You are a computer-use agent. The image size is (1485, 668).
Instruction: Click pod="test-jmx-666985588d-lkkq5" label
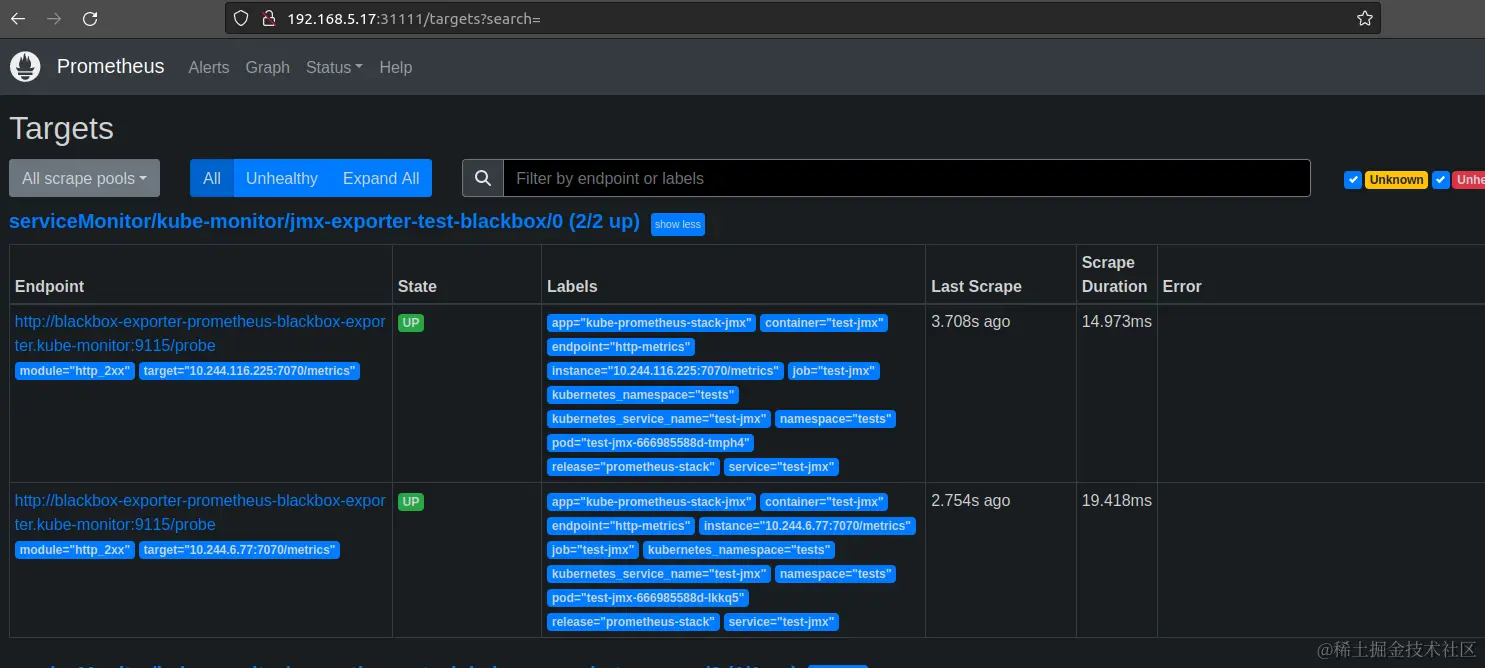click(x=647, y=598)
